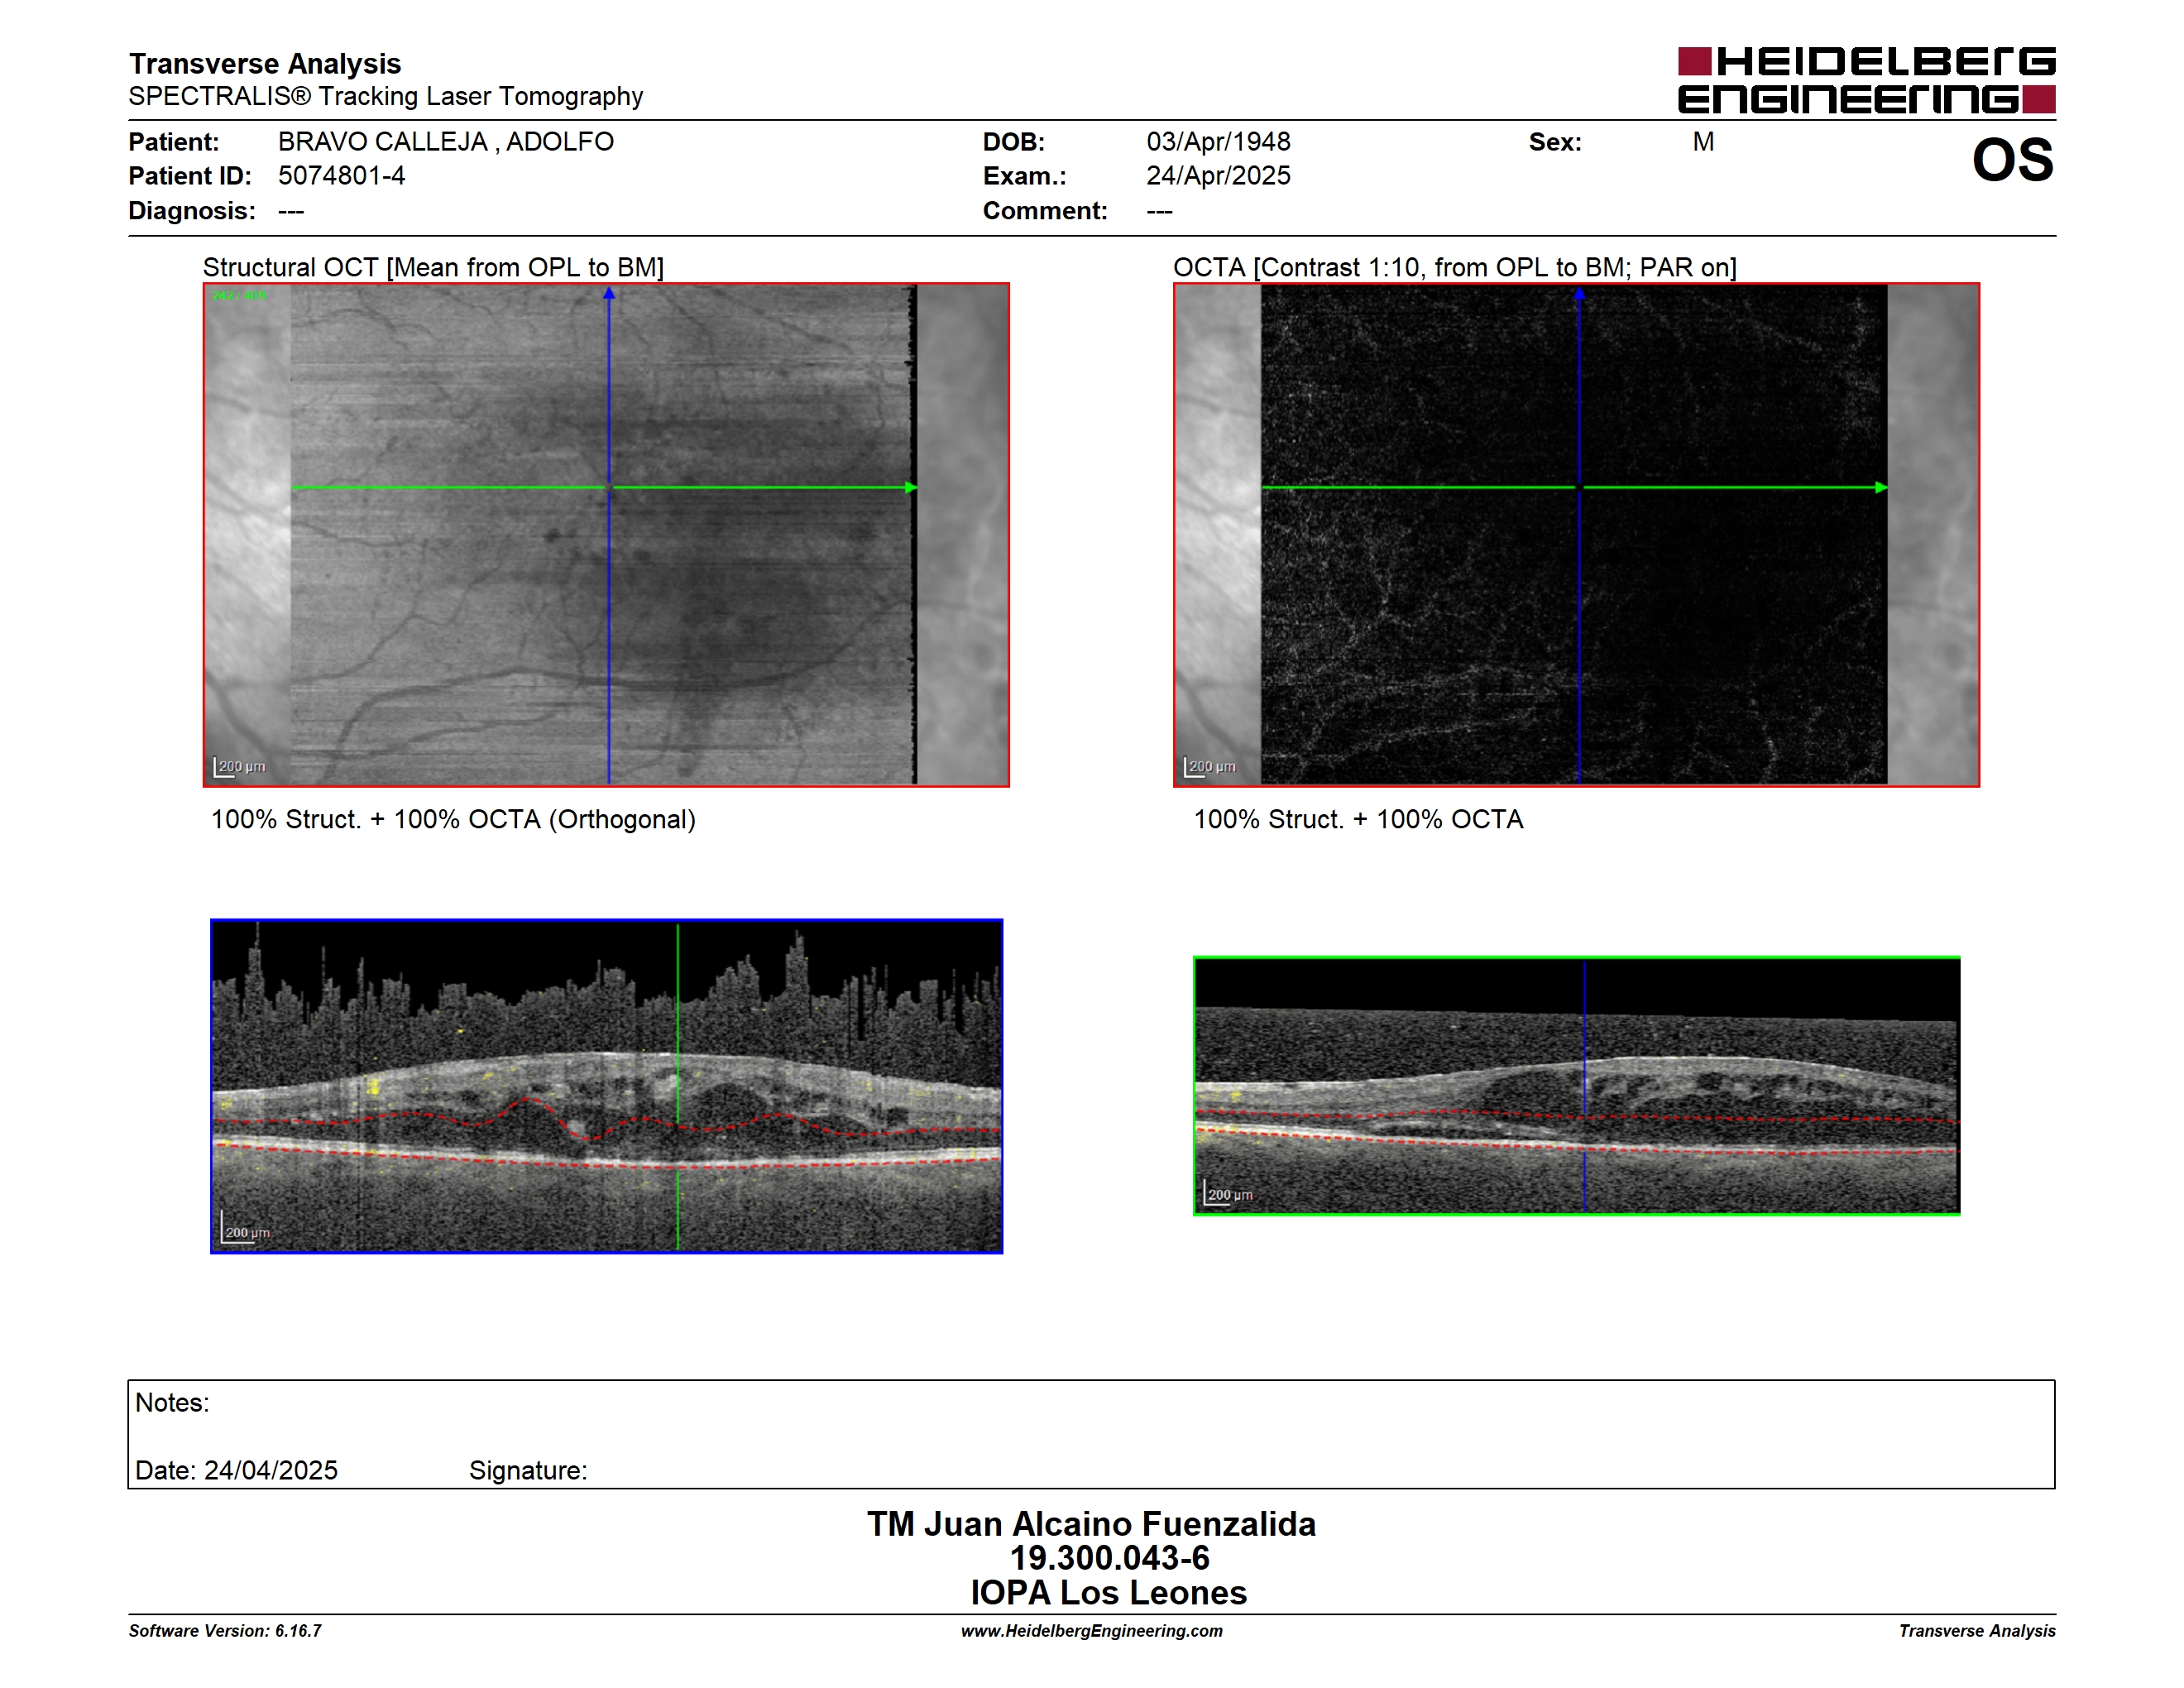Click 'Date: 24/04/2025' in notes box
2184x1688 pixels.
(236, 1470)
